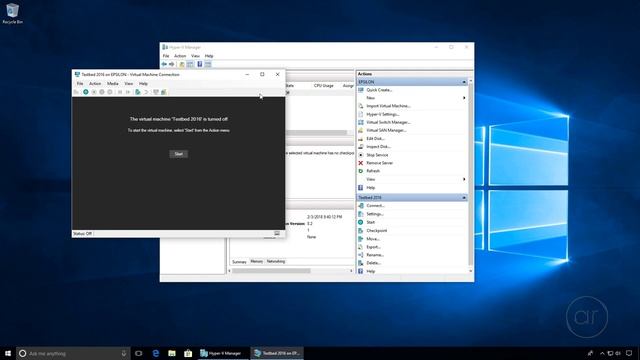Click the Cortana search box on the taskbar
The image size is (640, 360).
(x=73, y=353)
